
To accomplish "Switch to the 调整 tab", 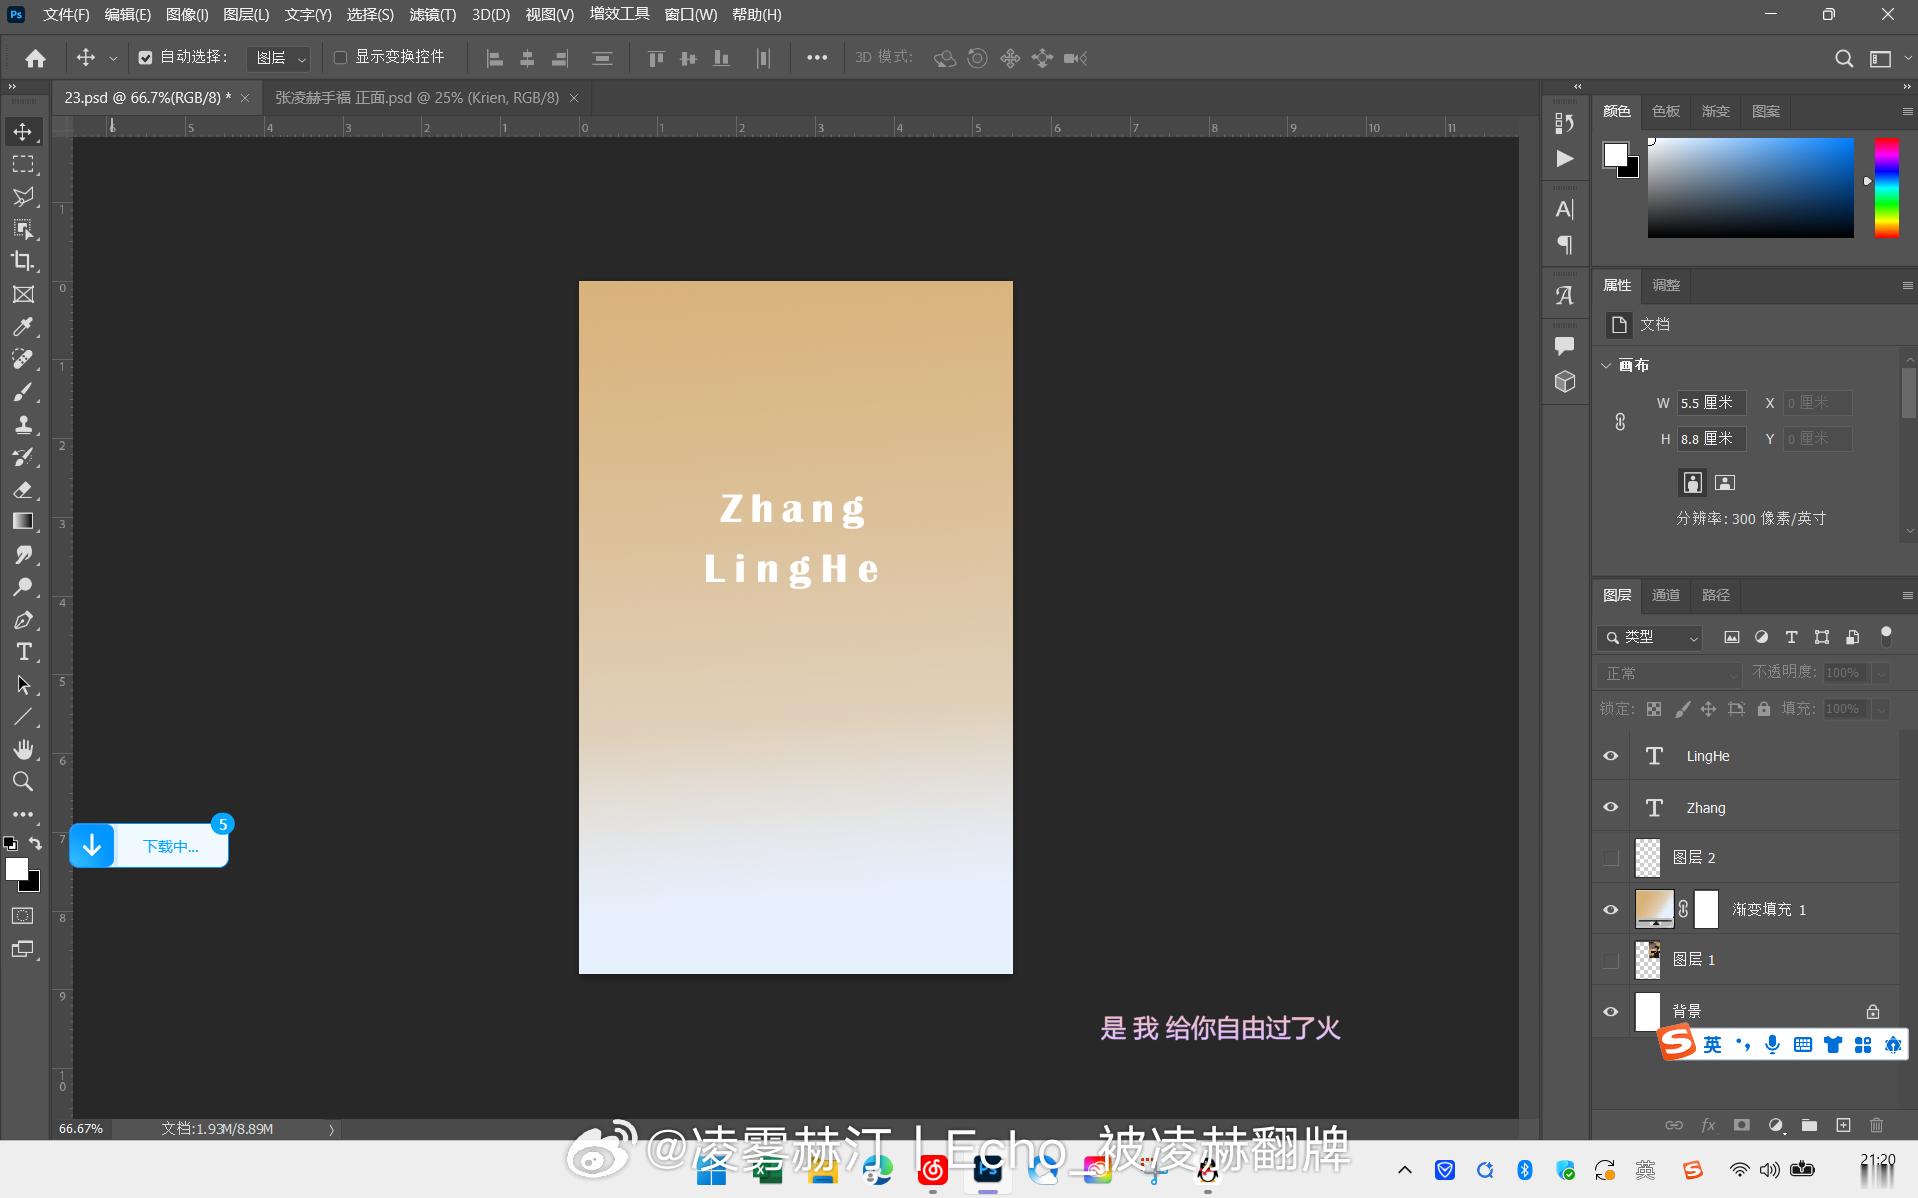I will 1666,285.
